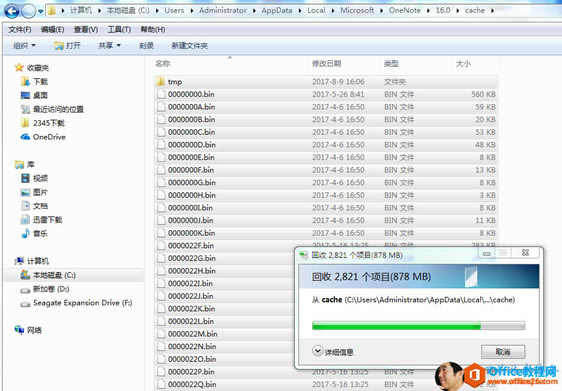Click the Forward navigation arrow button

pyautogui.click(x=29, y=11)
